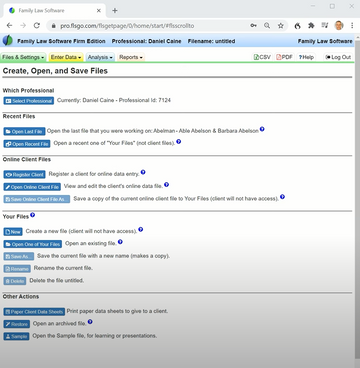The height and width of the screenshot is (368, 360).
Task: Log Out of the application
Action: pos(338,57)
